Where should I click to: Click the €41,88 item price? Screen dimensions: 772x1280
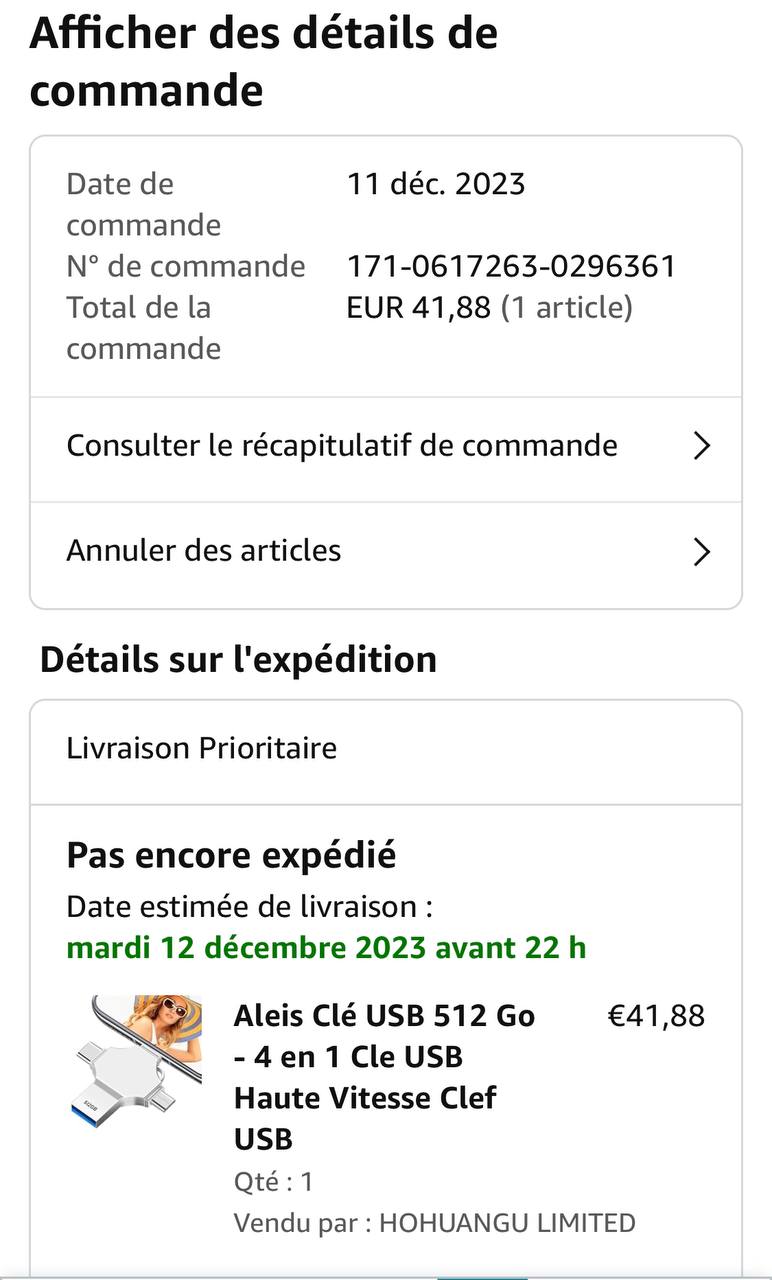tap(656, 1016)
